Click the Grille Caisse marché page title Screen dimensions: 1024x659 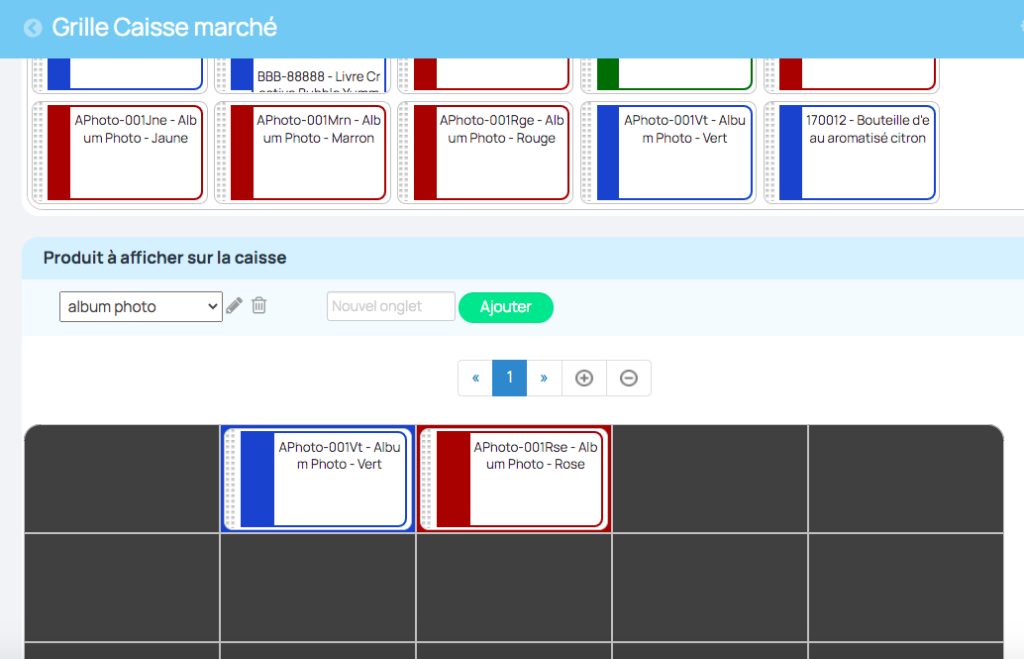pyautogui.click(x=165, y=27)
